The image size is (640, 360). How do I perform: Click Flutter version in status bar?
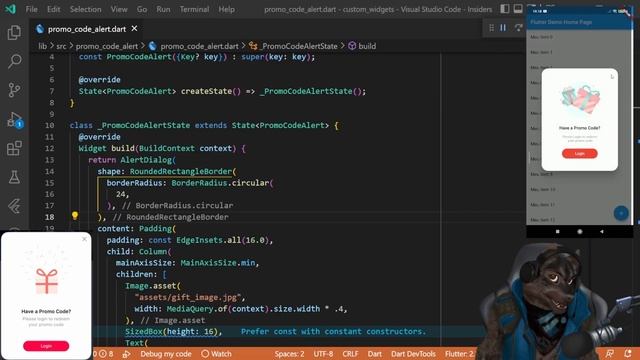coord(460,354)
